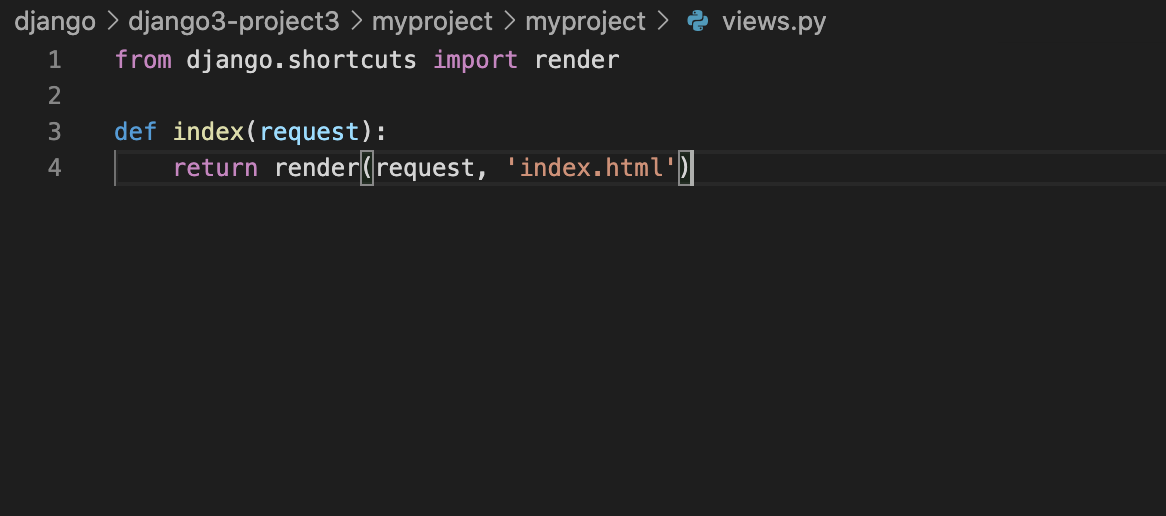Click the highlighted closing parenthesis after 'index.html'
The width and height of the screenshot is (1166, 516).
686,168
